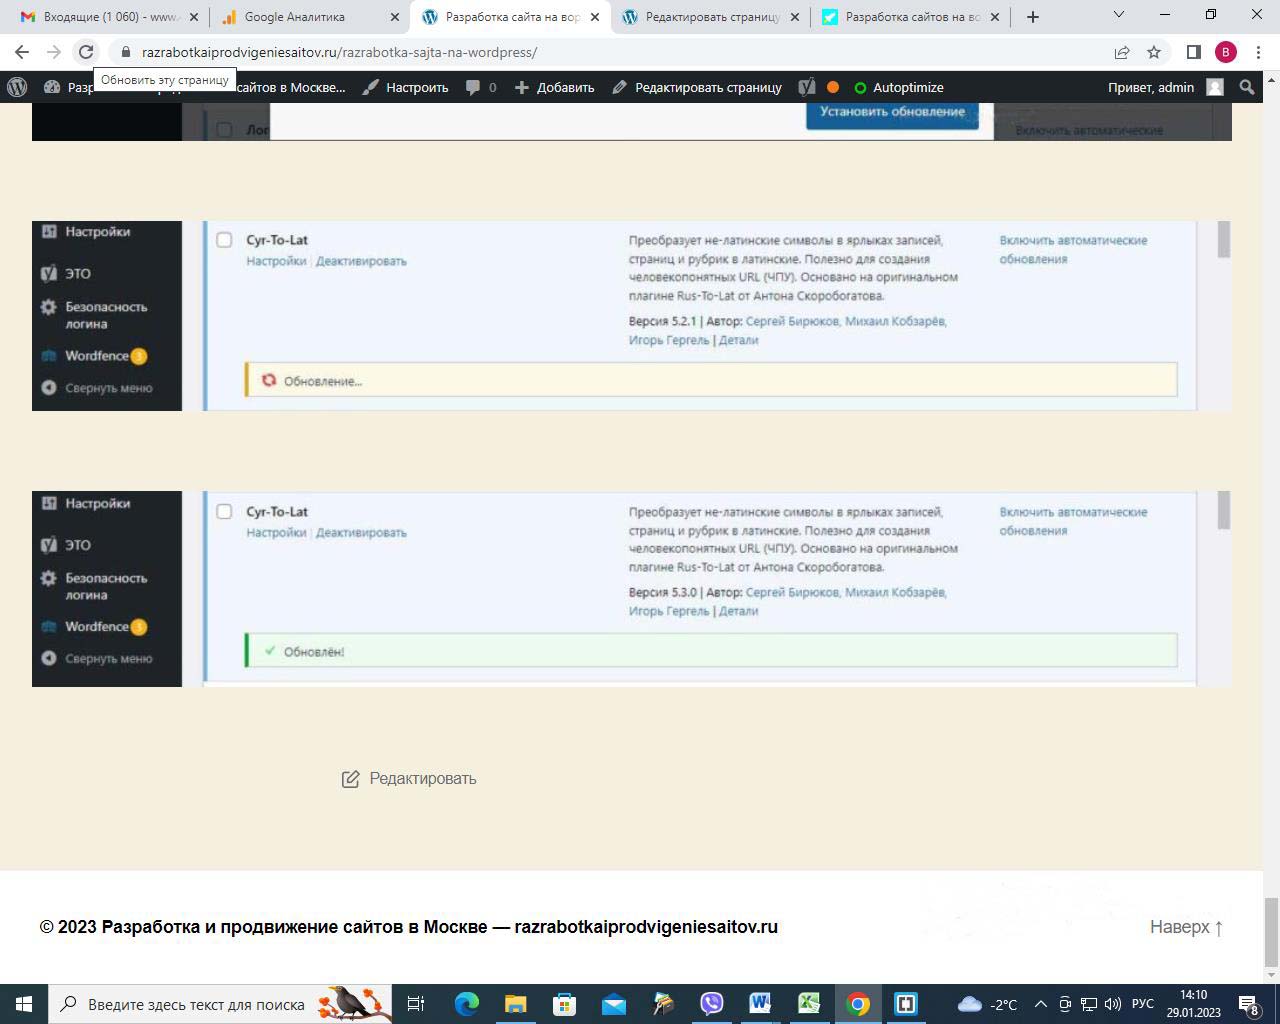Open the search magnifier in the admin bar
1280x1024 pixels.
pyautogui.click(x=1246, y=87)
